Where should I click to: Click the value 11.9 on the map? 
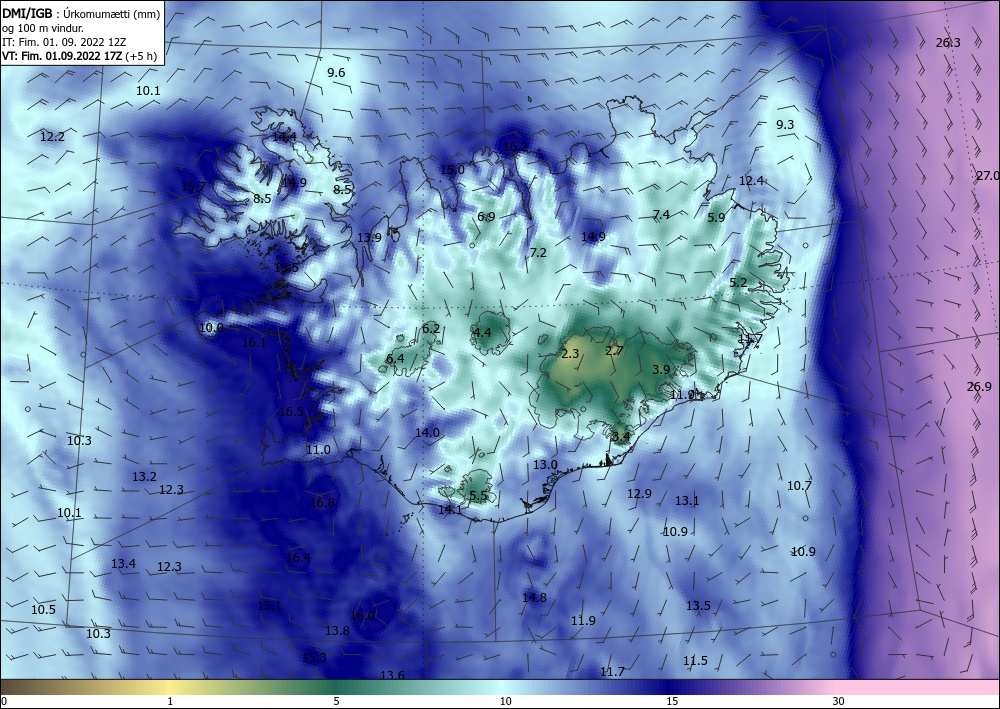coord(584,620)
